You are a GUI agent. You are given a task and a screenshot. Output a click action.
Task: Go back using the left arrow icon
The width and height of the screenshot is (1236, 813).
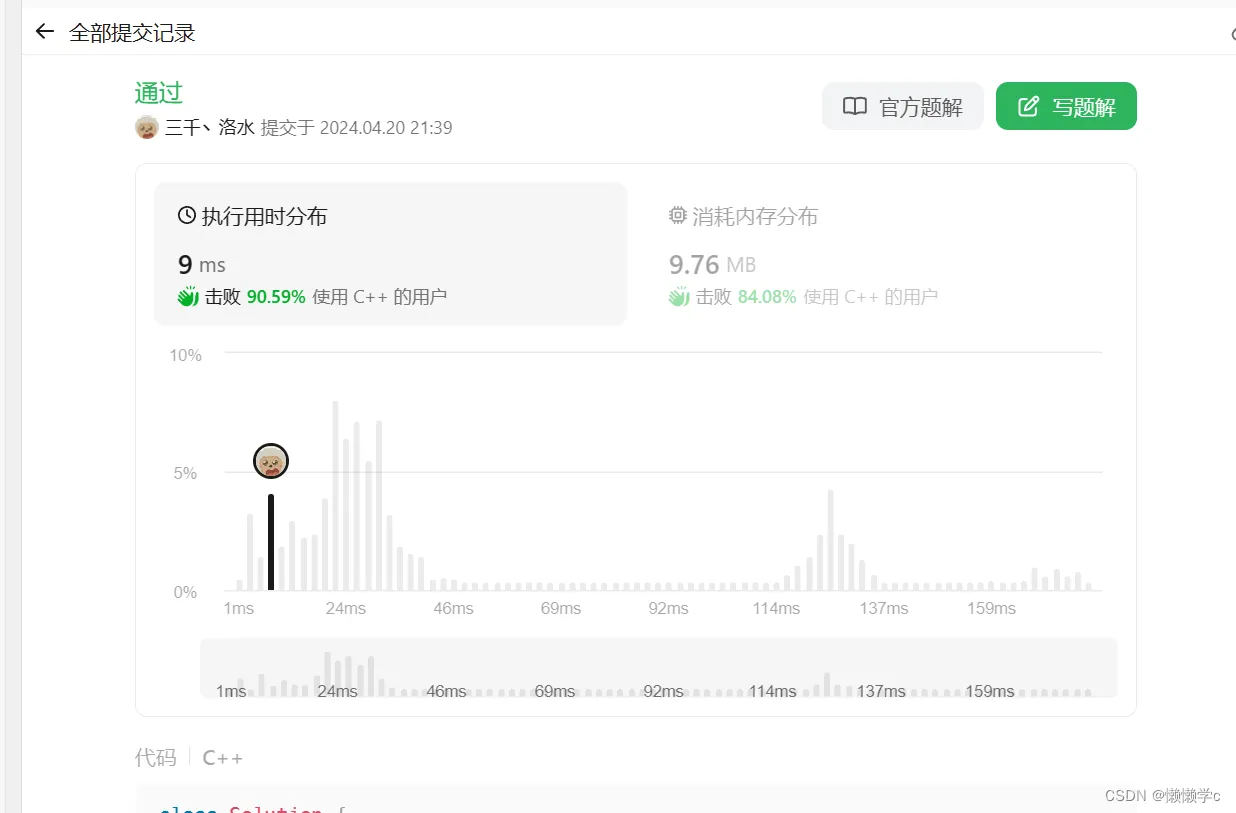(44, 32)
